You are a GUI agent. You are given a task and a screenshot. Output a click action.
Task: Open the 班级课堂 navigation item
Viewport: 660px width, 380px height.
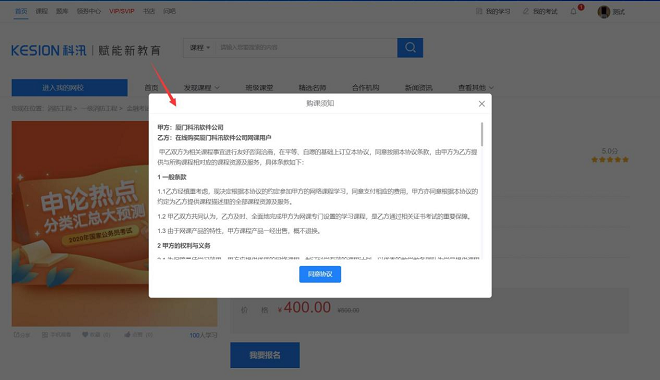[x=259, y=88]
